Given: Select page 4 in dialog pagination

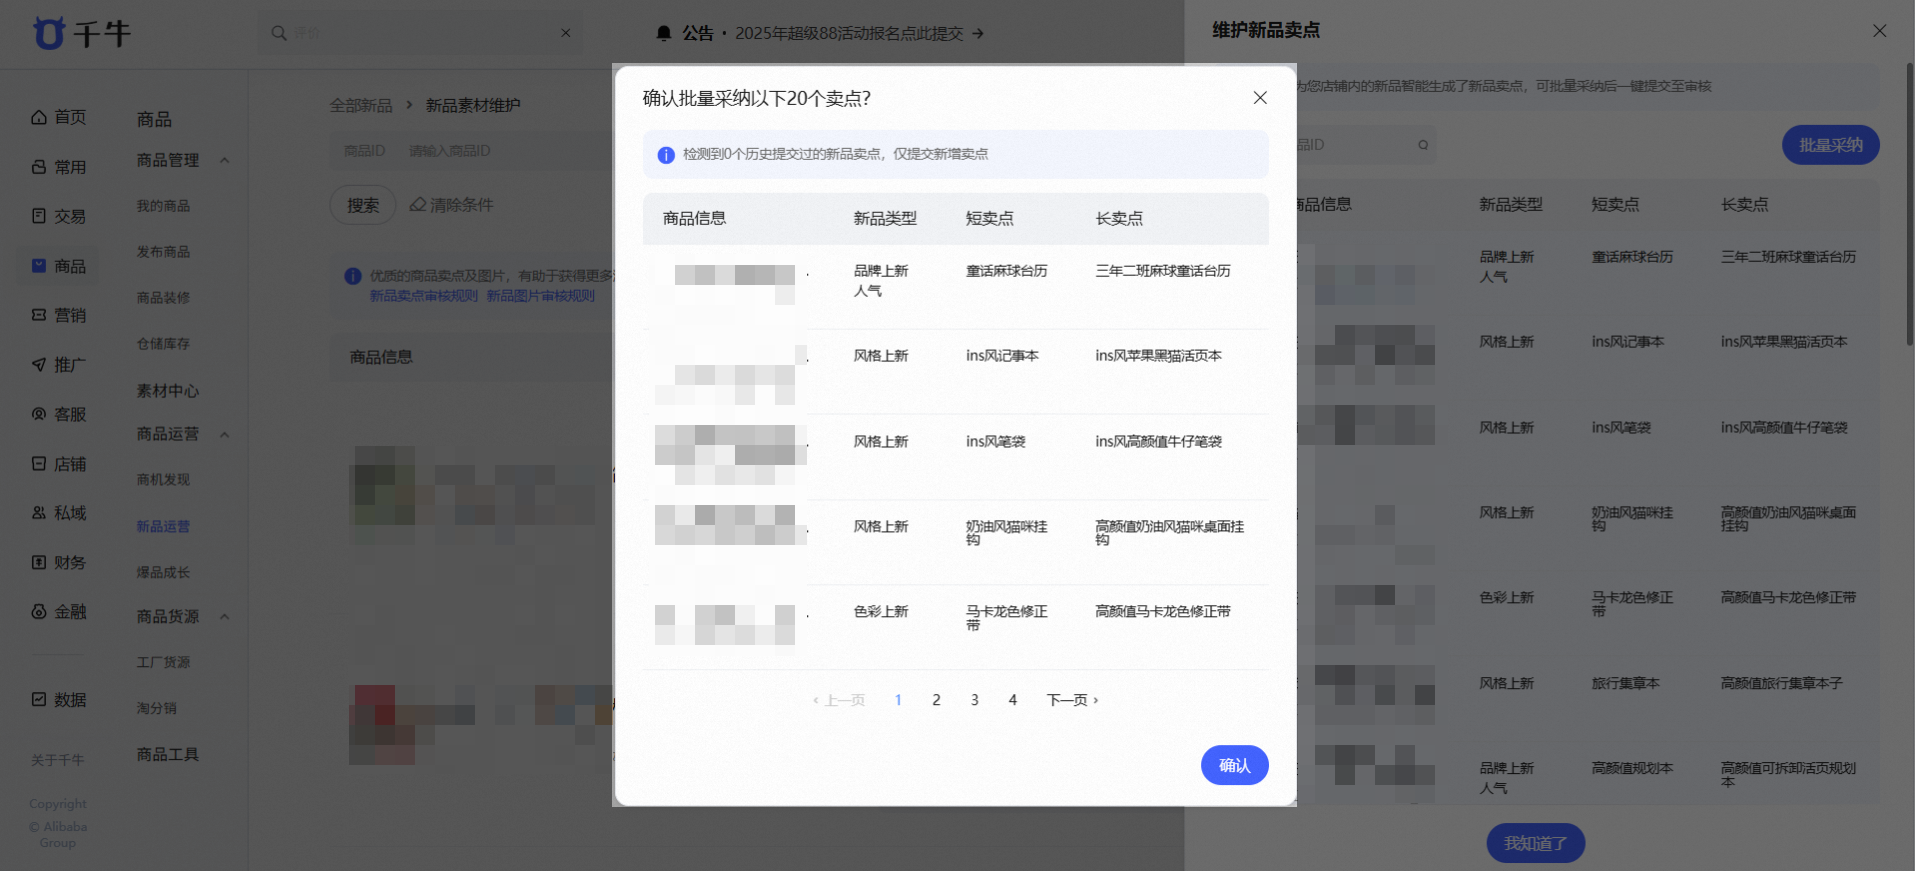Looking at the screenshot, I should point(1013,700).
